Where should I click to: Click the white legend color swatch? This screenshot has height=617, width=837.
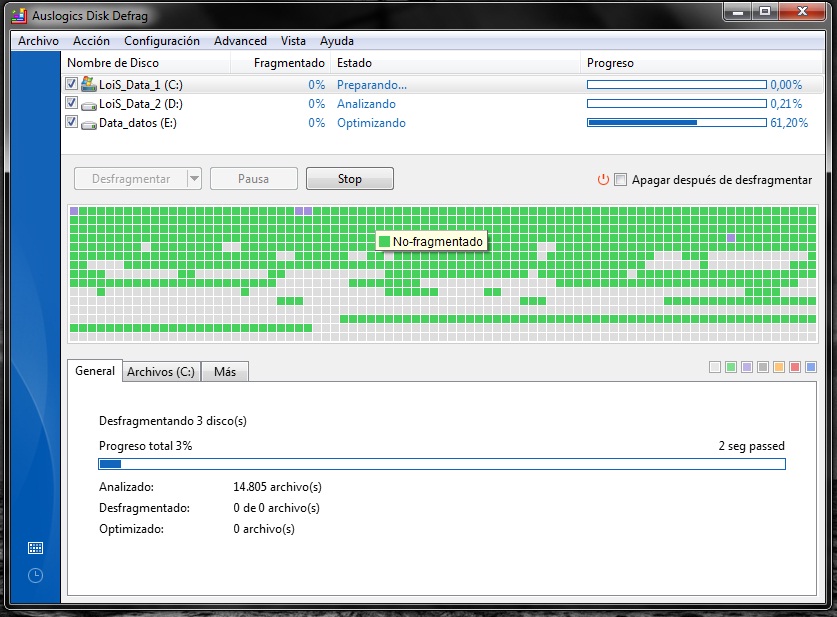coord(715,367)
